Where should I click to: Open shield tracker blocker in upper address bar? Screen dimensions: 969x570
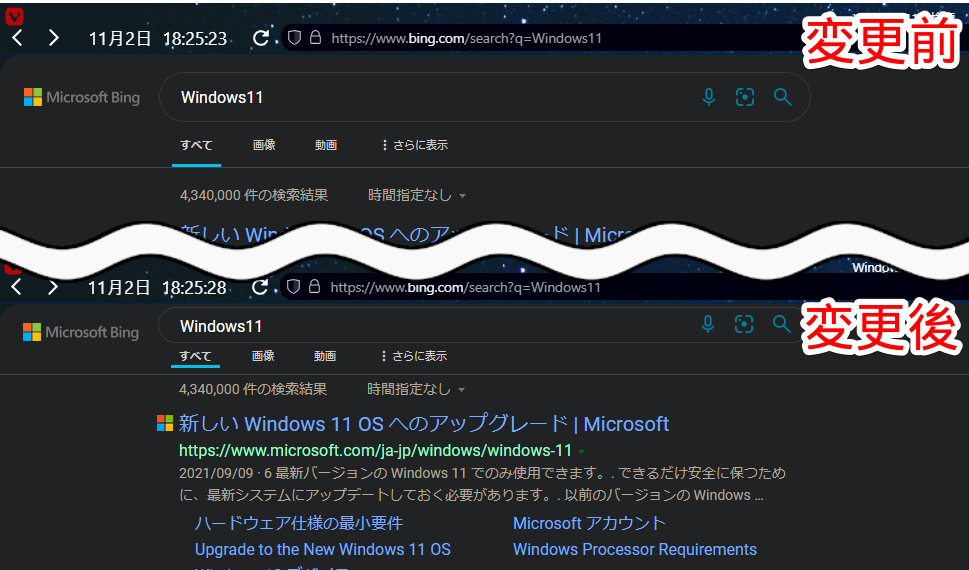[294, 38]
